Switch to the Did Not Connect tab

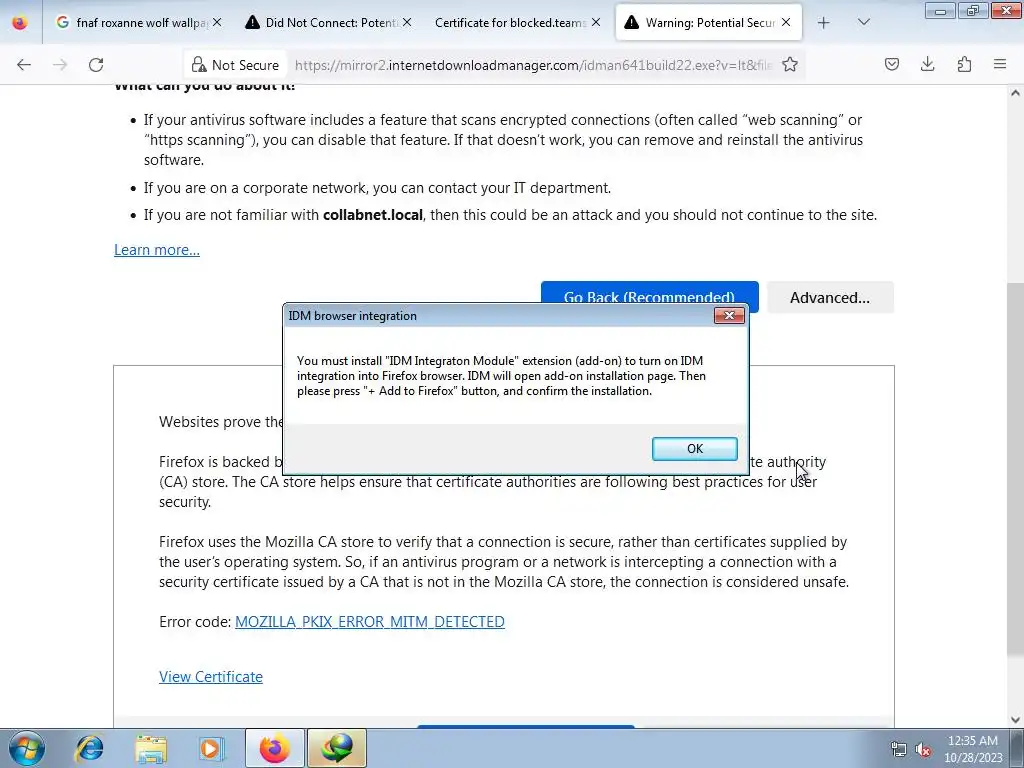coord(328,23)
